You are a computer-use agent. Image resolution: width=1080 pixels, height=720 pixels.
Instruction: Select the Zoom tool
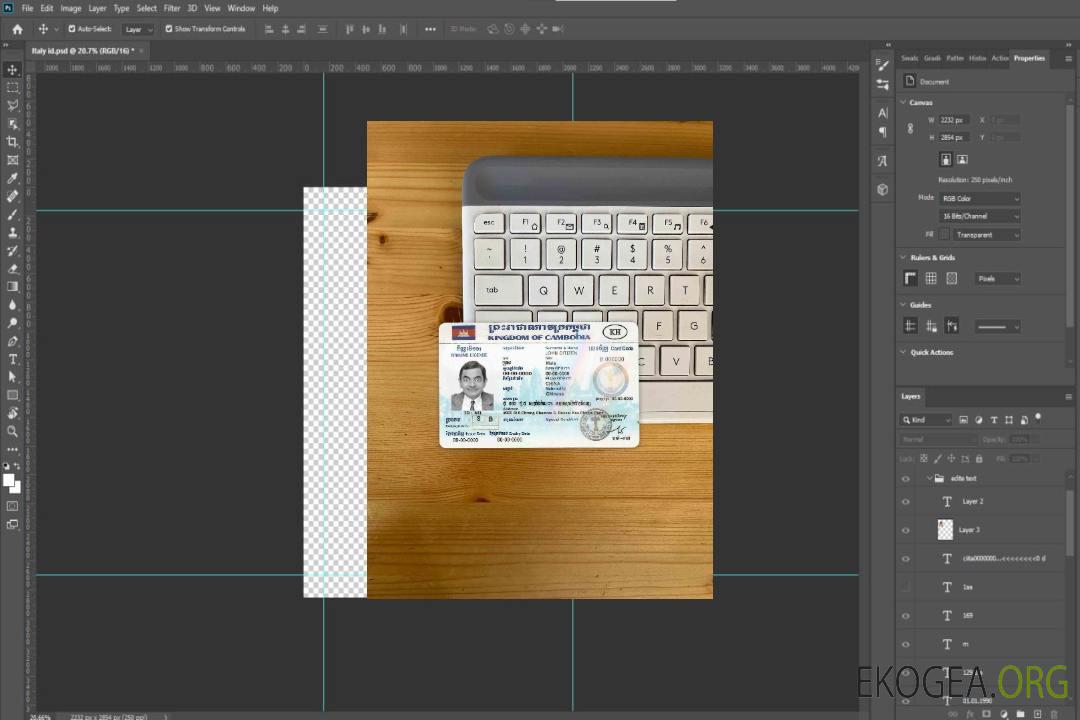pyautogui.click(x=13, y=431)
